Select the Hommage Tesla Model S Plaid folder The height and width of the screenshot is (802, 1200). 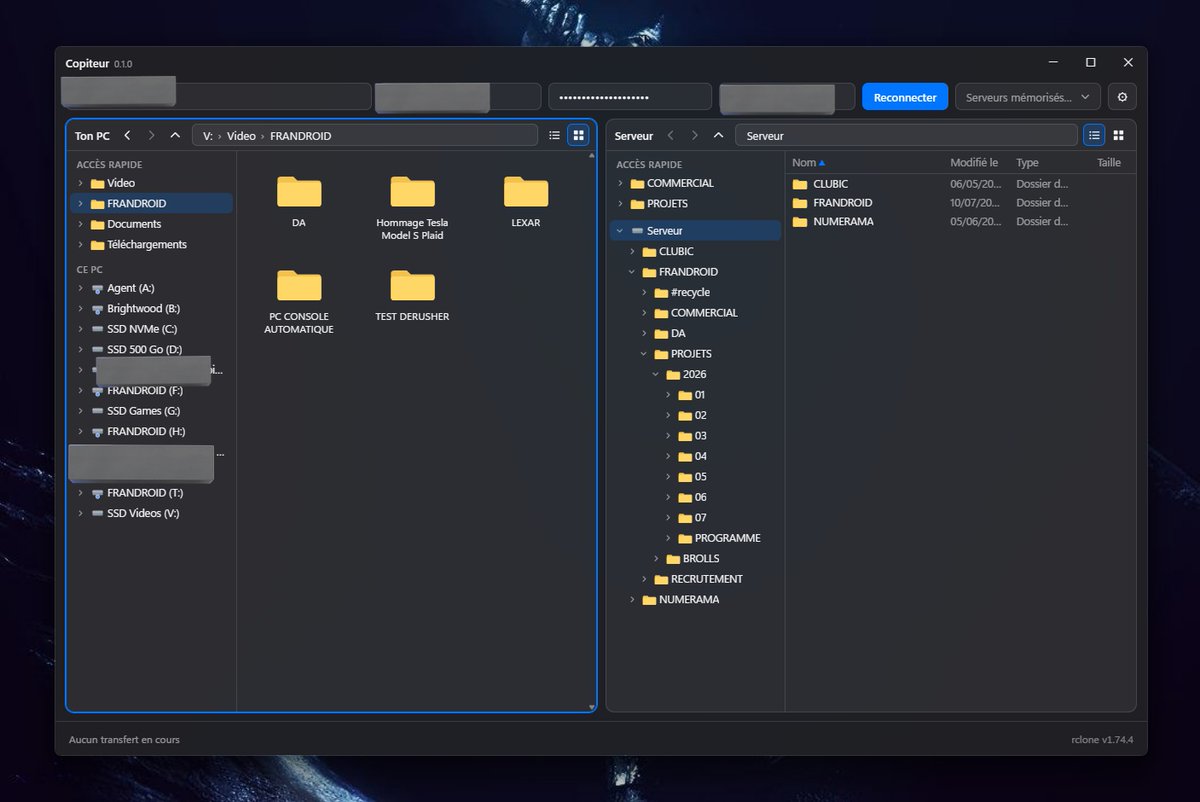[x=412, y=207]
